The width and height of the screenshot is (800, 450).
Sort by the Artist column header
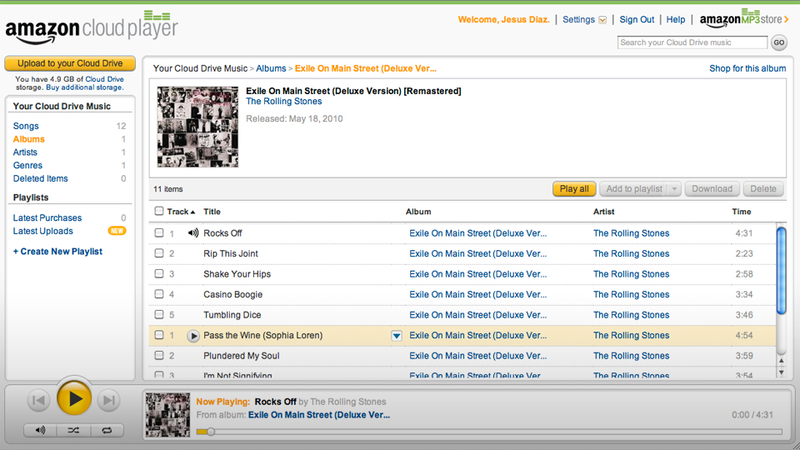point(604,211)
